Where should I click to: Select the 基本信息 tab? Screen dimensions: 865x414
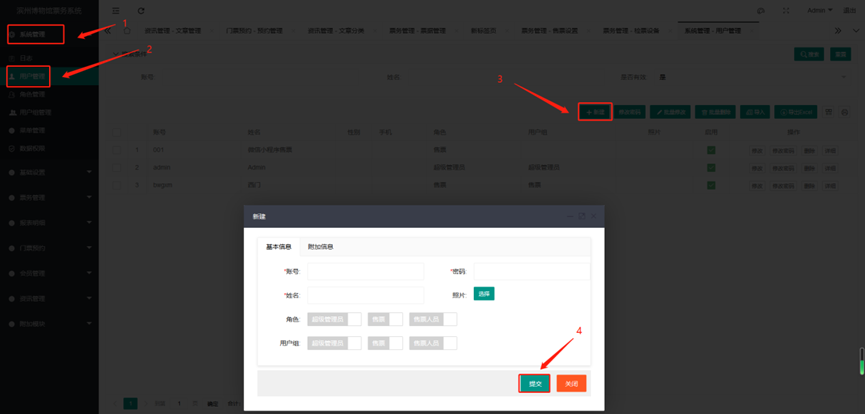pos(278,247)
